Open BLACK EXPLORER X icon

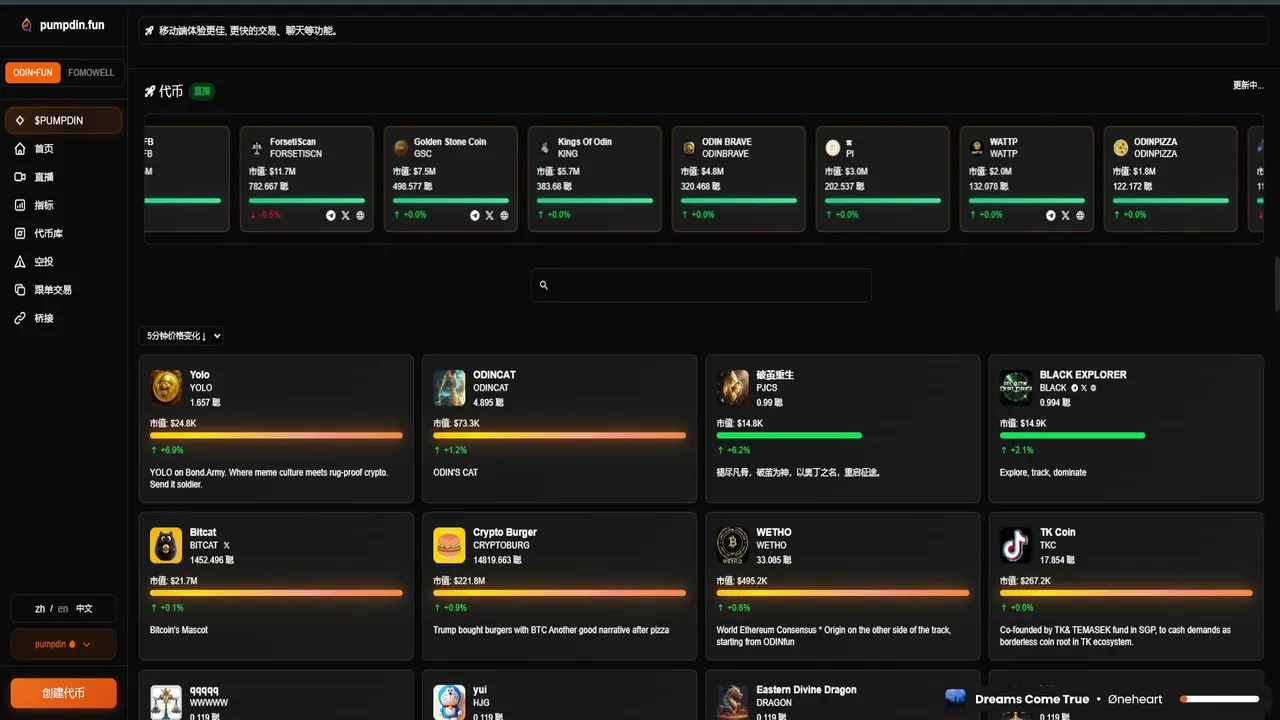[1084, 388]
